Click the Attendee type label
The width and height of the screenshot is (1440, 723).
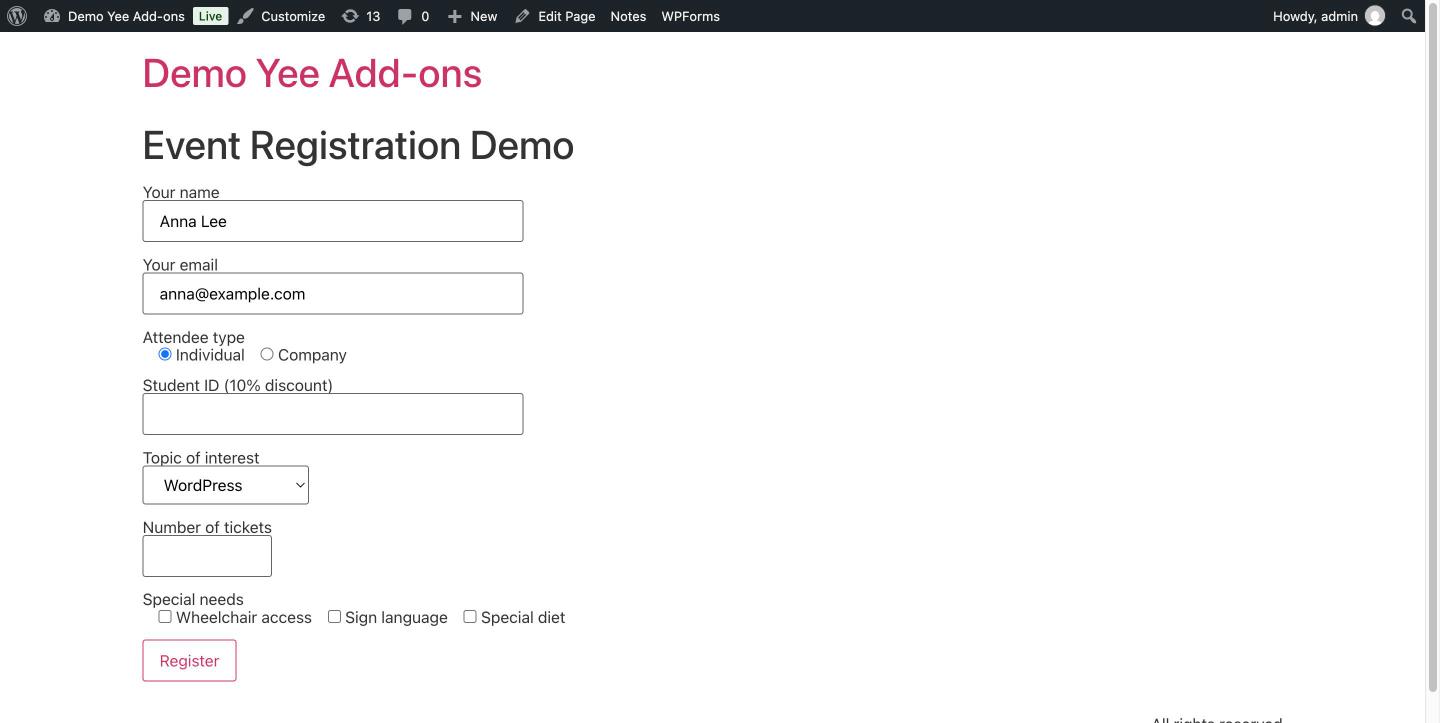click(194, 337)
